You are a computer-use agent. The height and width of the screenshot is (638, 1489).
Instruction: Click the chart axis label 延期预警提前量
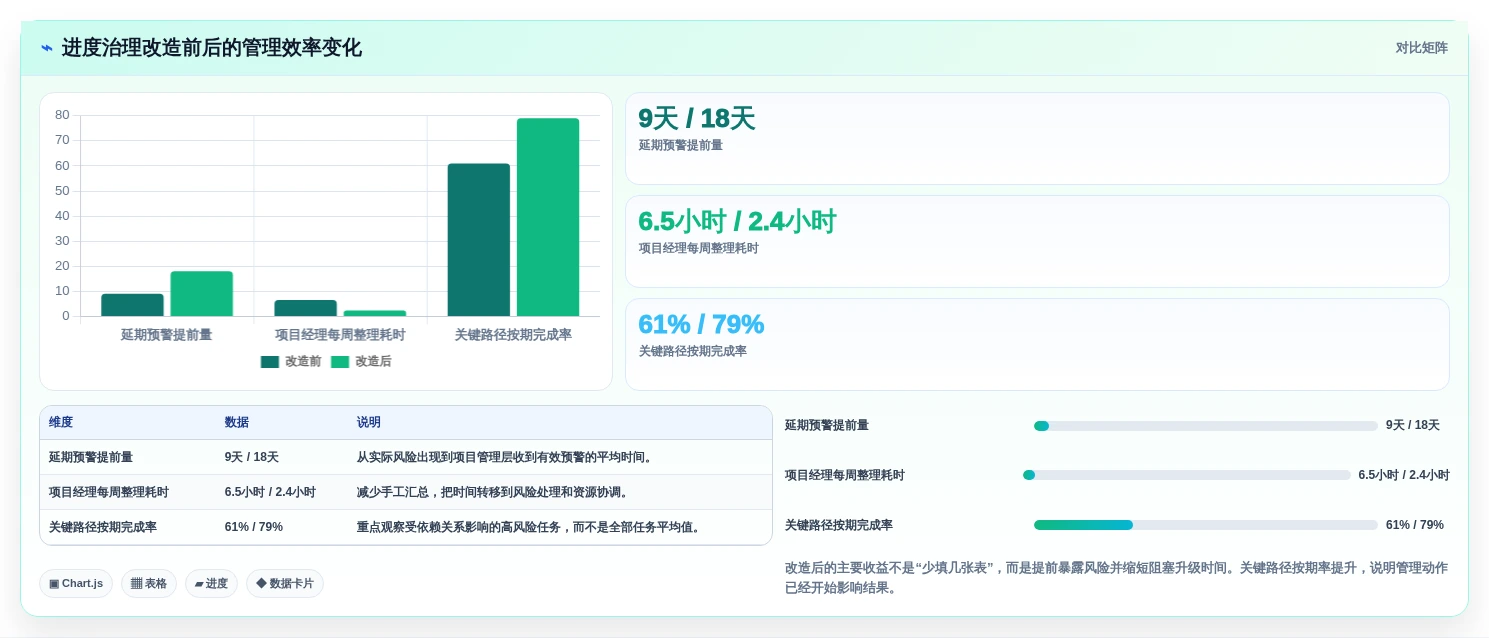pyautogui.click(x=166, y=335)
